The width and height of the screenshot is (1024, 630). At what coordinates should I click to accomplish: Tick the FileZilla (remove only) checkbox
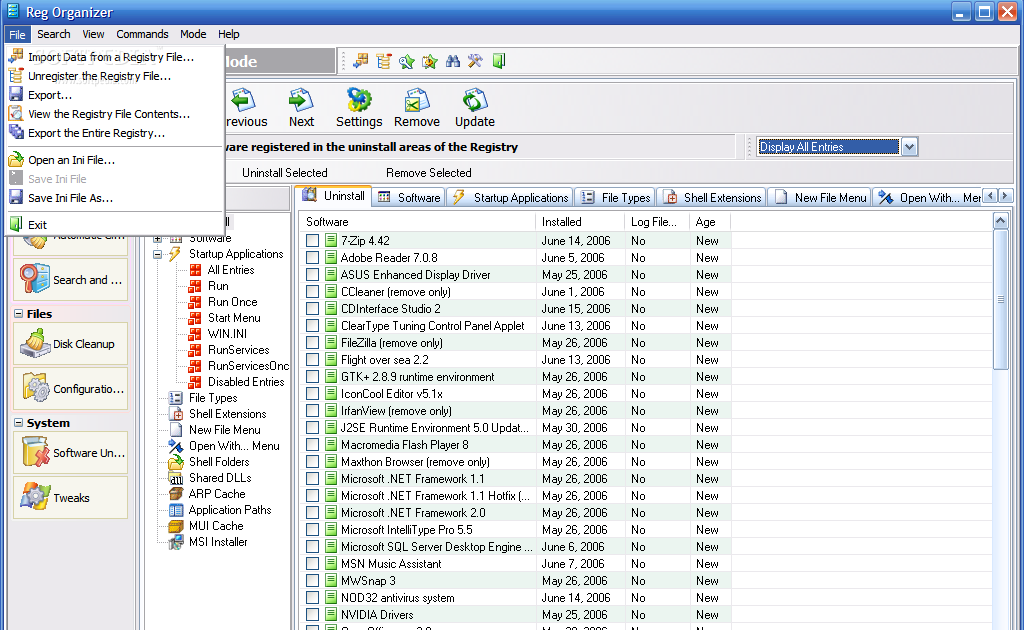pyautogui.click(x=313, y=343)
